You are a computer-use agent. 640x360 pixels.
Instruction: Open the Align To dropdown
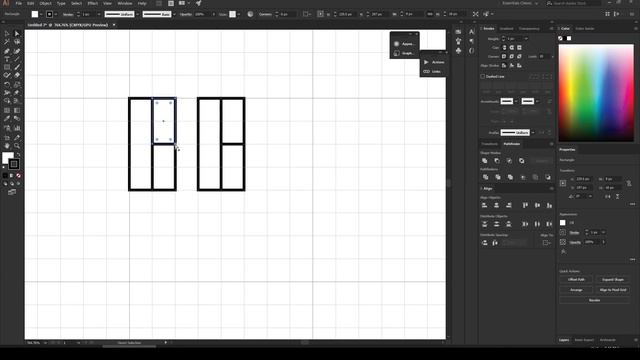pos(547,243)
